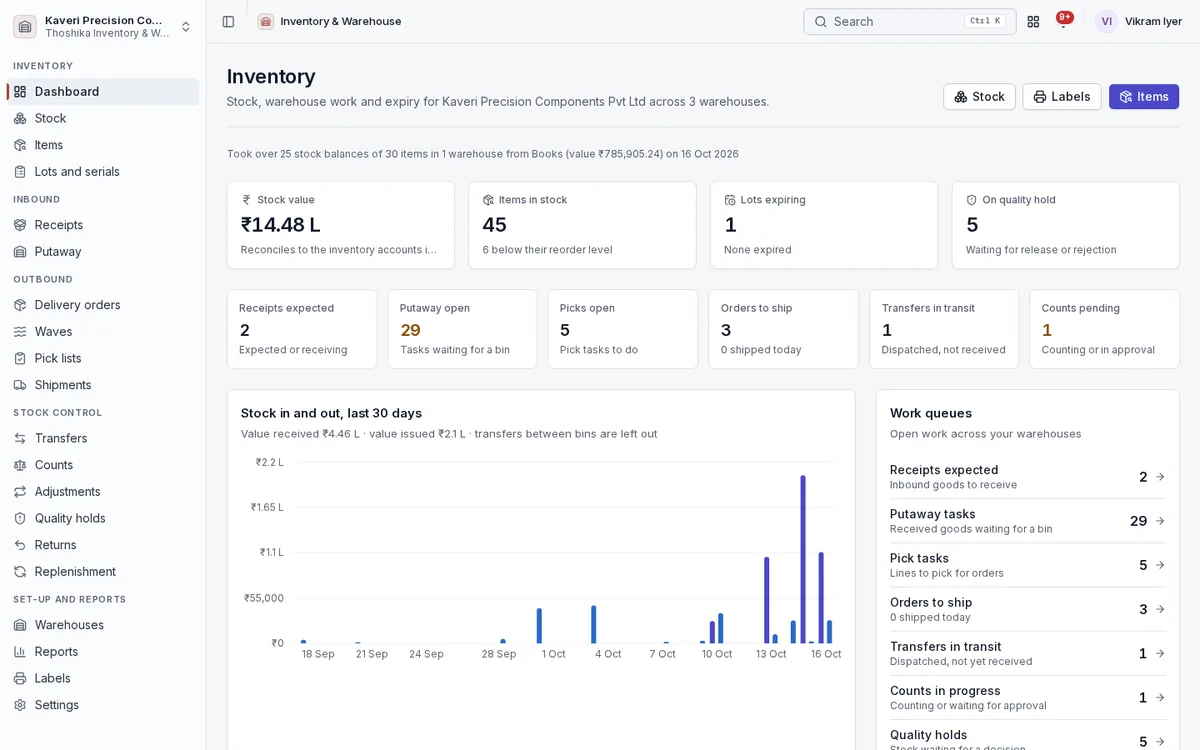Click the Settings gear icon
This screenshot has height=750, width=1200.
[20, 705]
